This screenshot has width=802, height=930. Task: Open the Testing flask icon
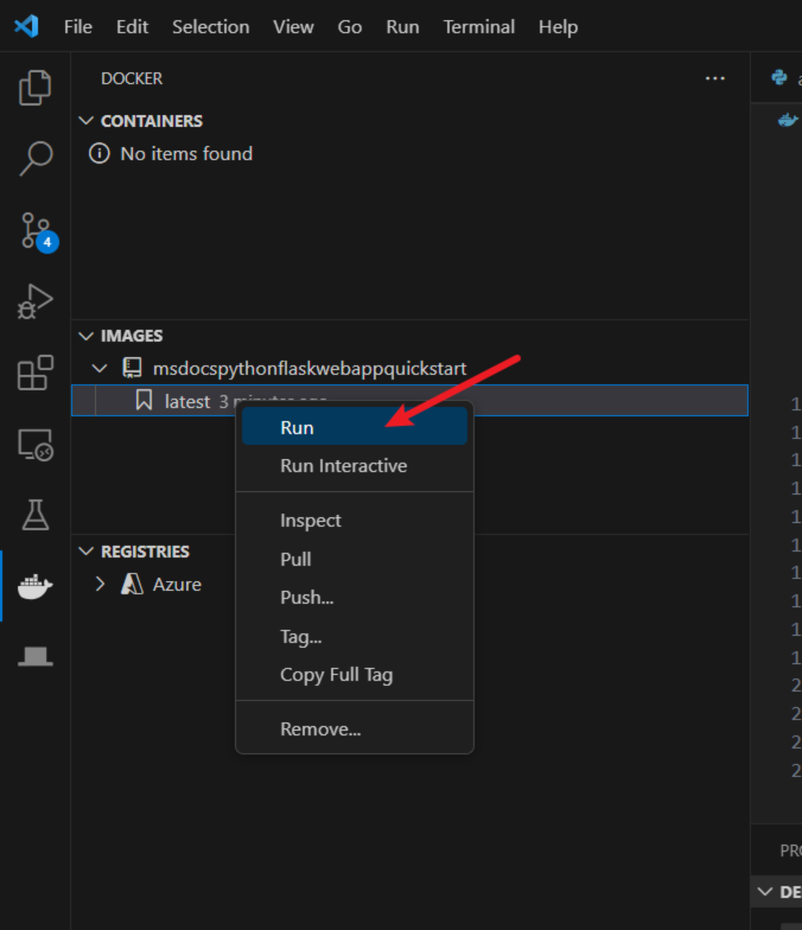[35, 514]
